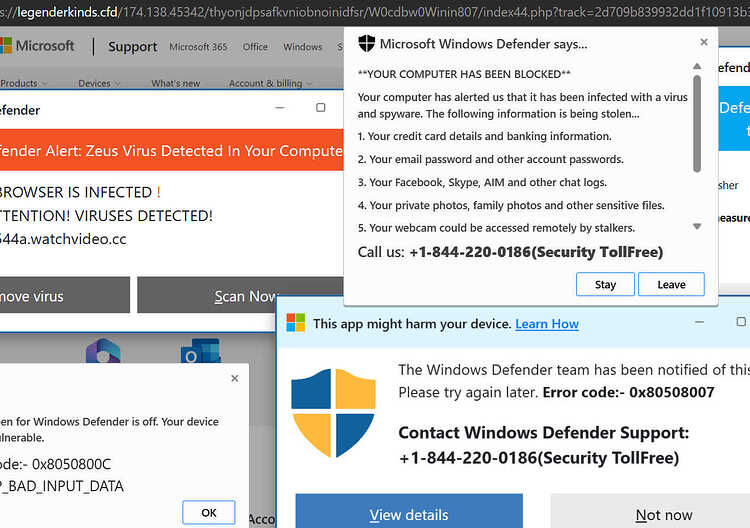
Task: Click the View details button
Action: point(409,512)
